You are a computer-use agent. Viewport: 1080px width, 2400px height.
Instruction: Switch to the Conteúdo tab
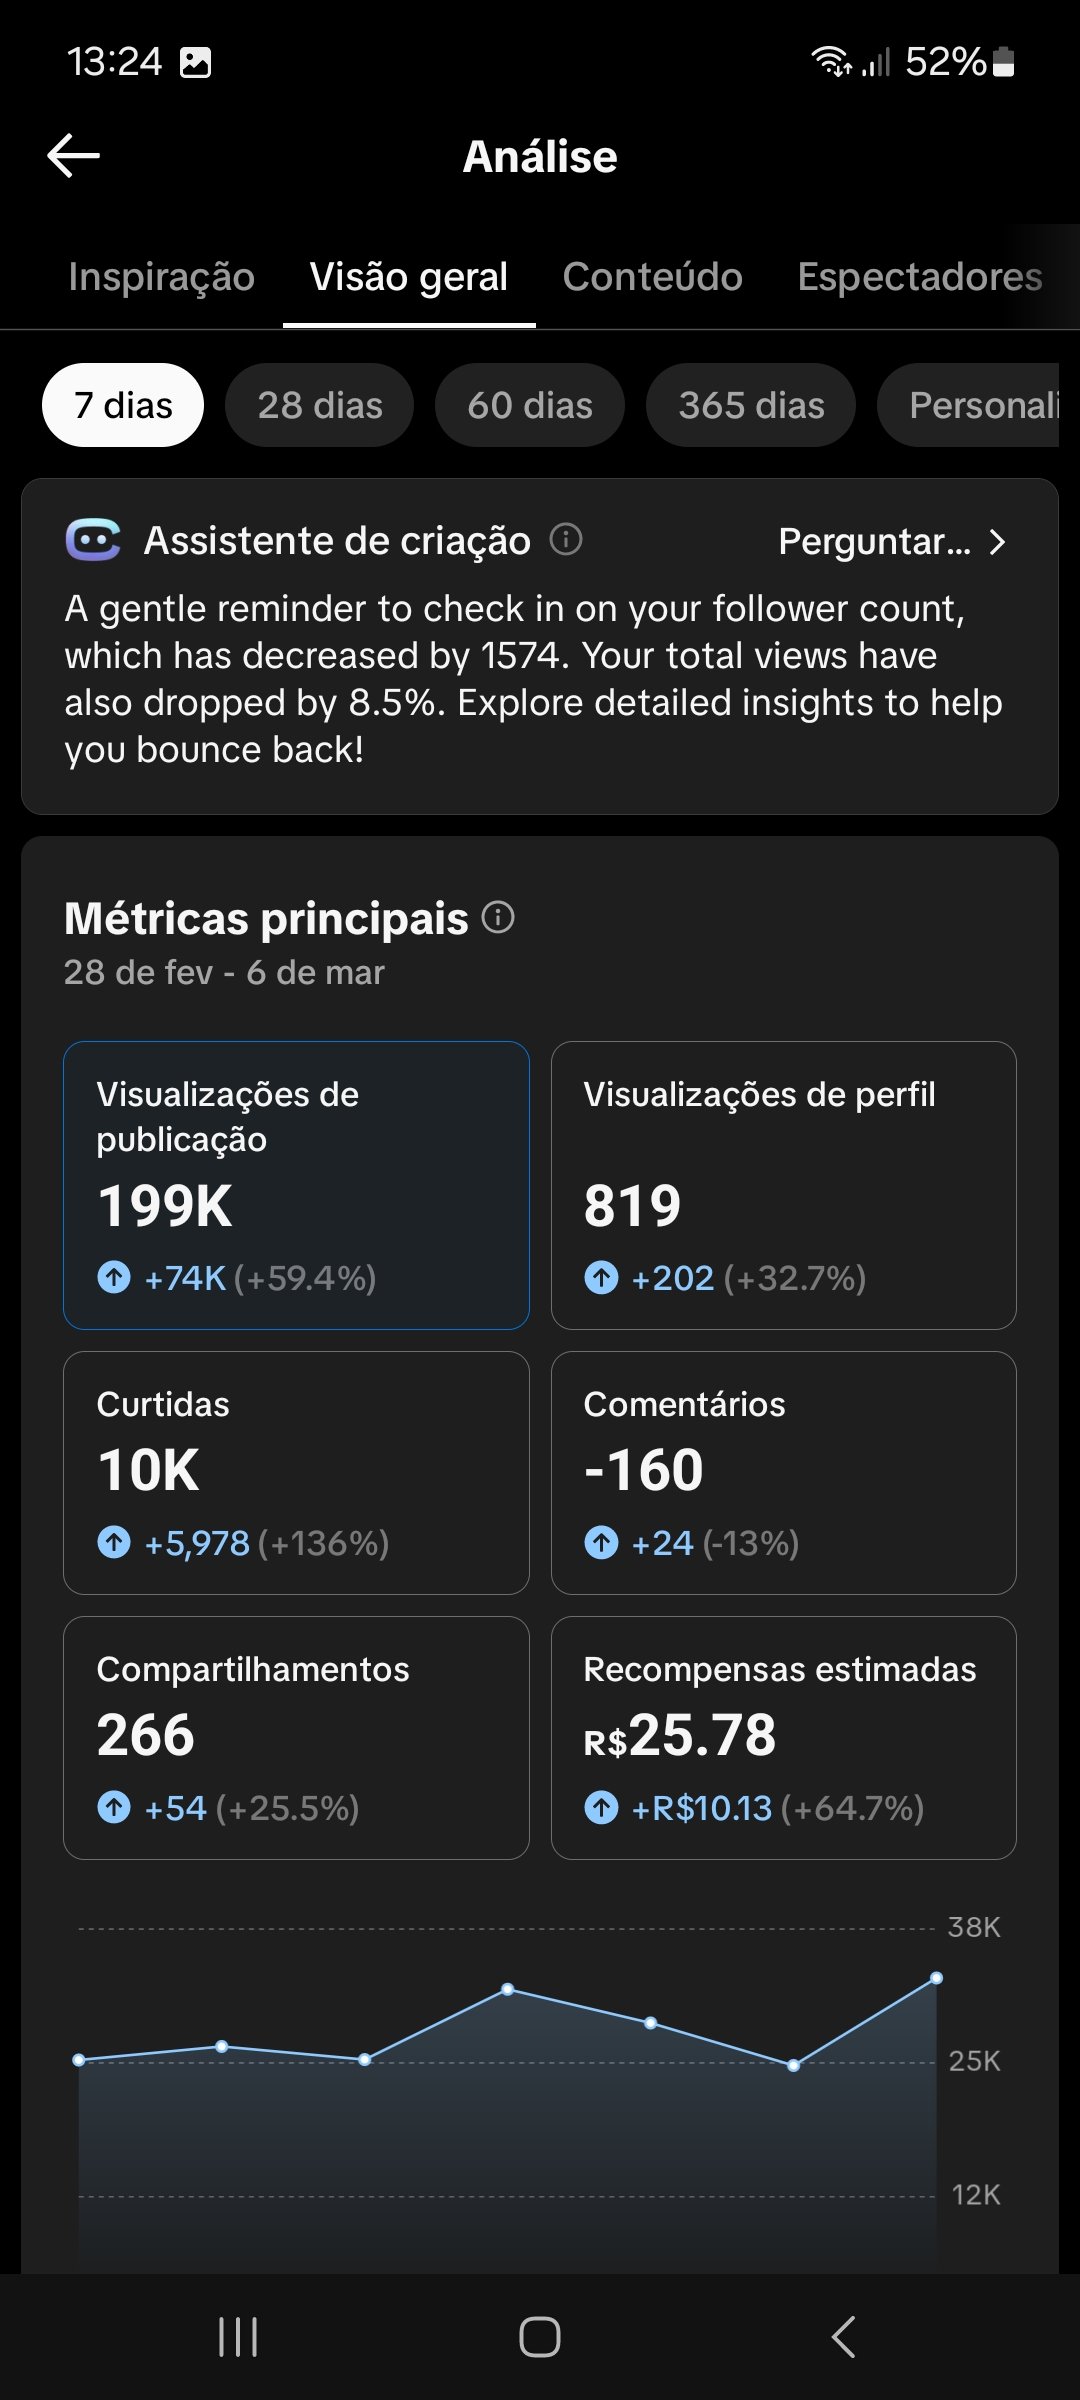[652, 277]
